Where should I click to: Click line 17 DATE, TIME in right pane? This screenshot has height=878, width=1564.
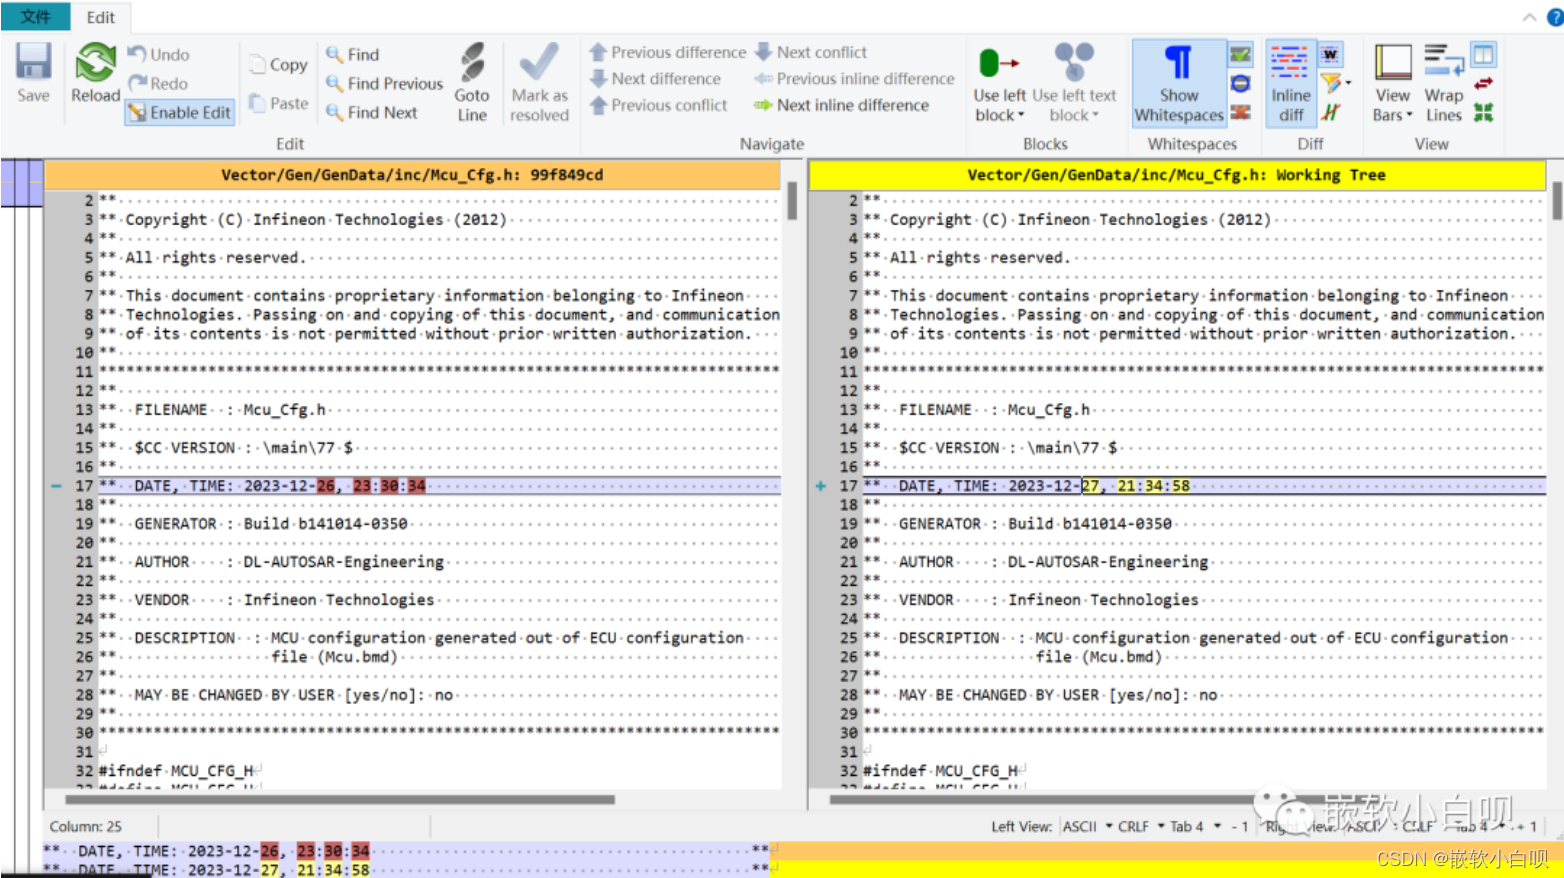tap(1204, 486)
